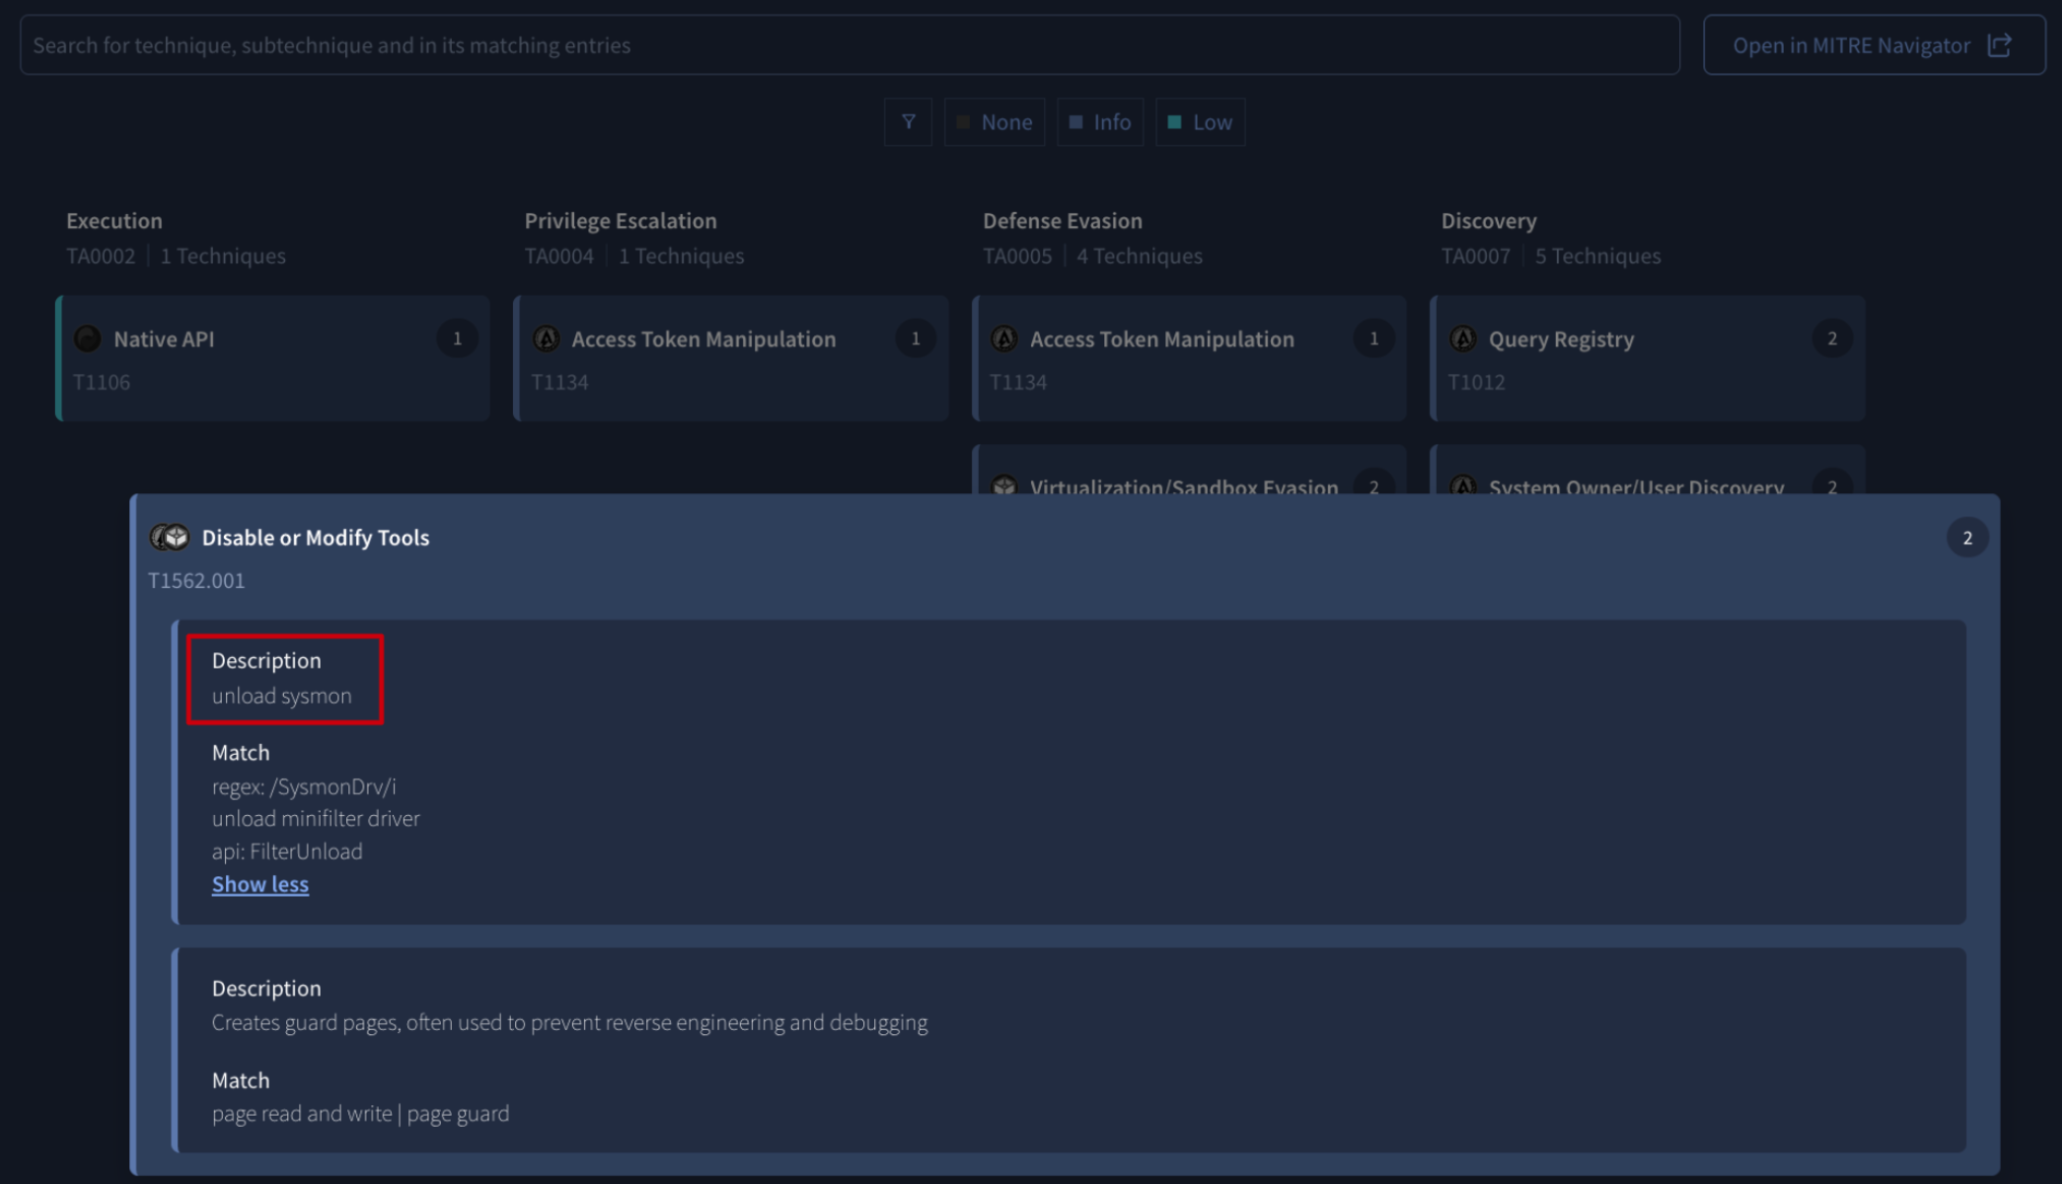
Task: Toggle the None severity filter
Action: pyautogui.click(x=994, y=122)
